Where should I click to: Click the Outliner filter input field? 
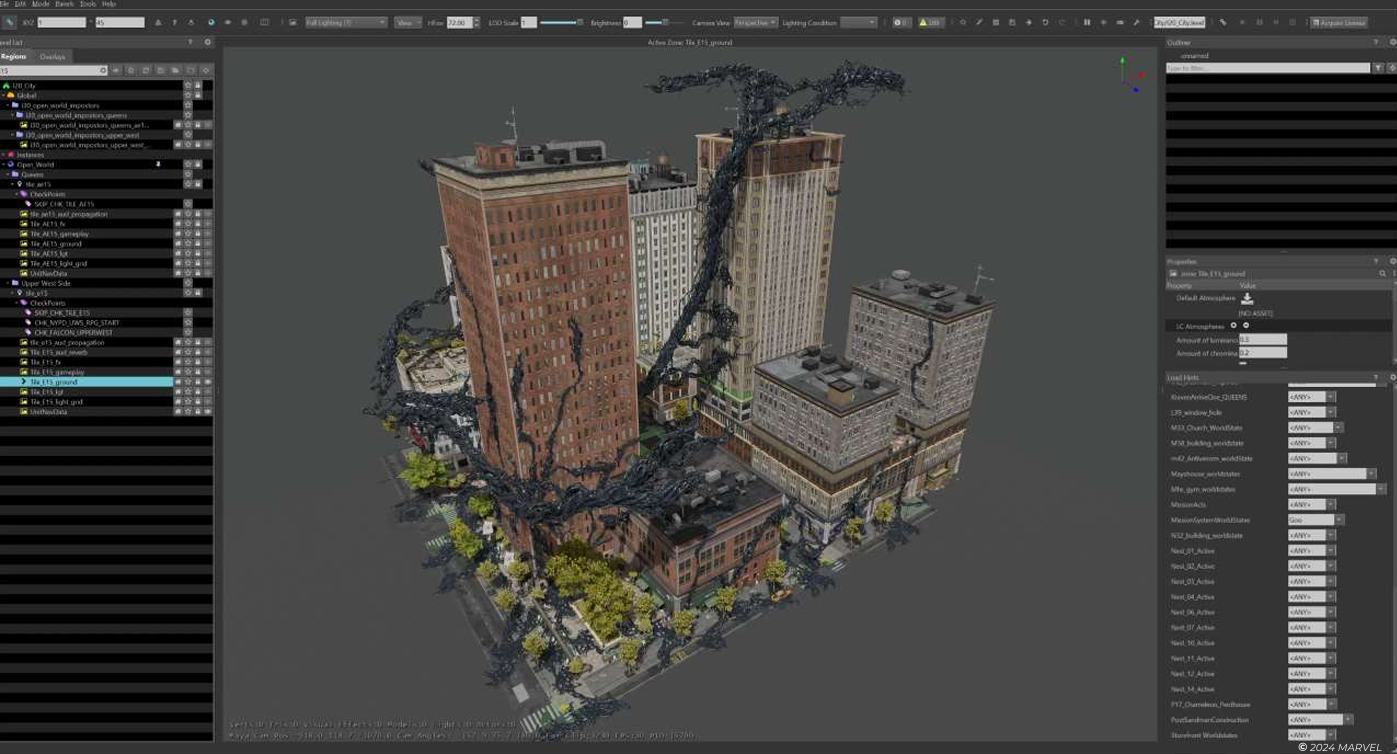[x=1267, y=68]
